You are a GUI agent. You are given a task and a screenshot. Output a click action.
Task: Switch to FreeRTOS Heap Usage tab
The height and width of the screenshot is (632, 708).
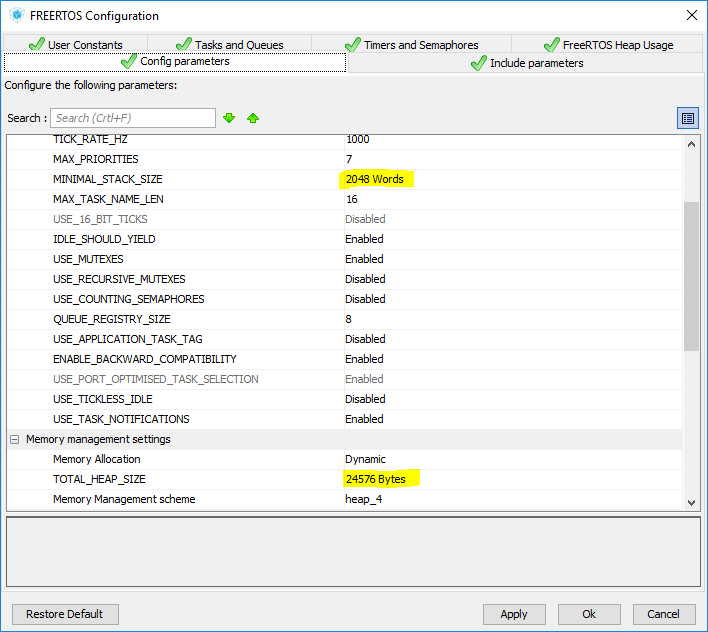[608, 45]
